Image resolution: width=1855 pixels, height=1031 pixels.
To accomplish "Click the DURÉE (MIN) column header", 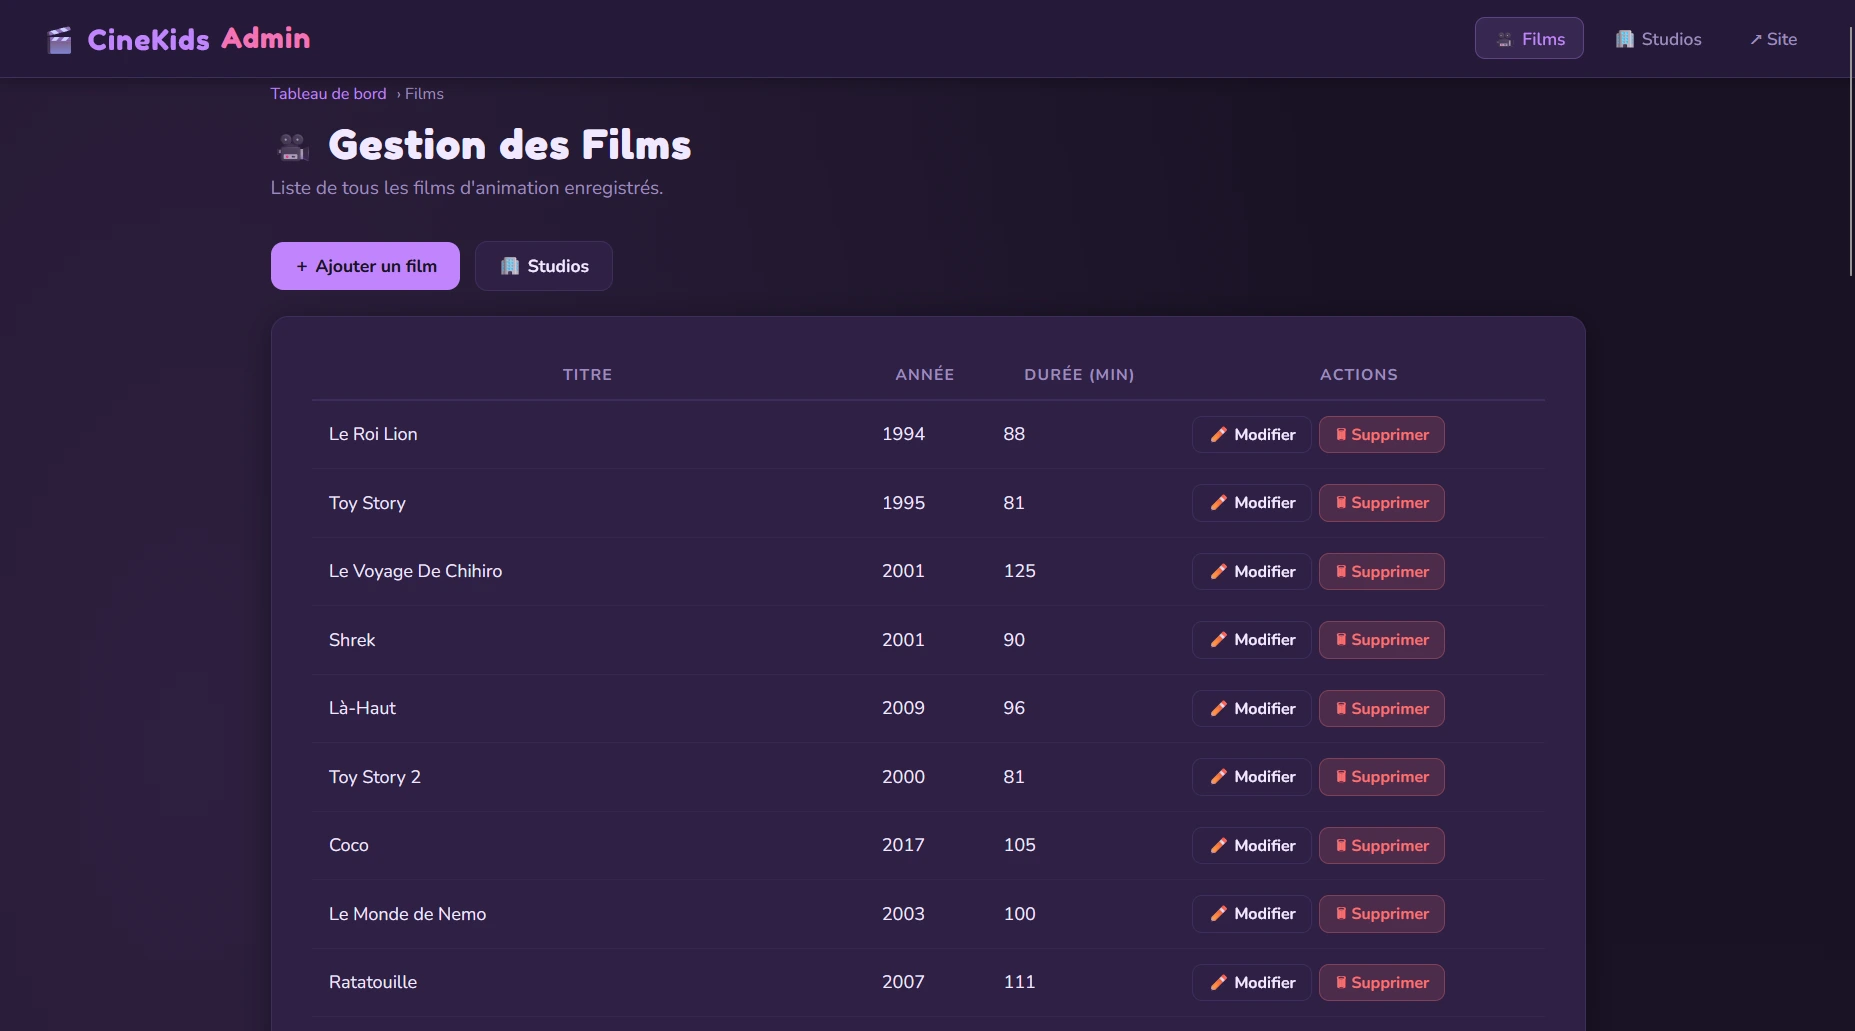I will tap(1079, 374).
